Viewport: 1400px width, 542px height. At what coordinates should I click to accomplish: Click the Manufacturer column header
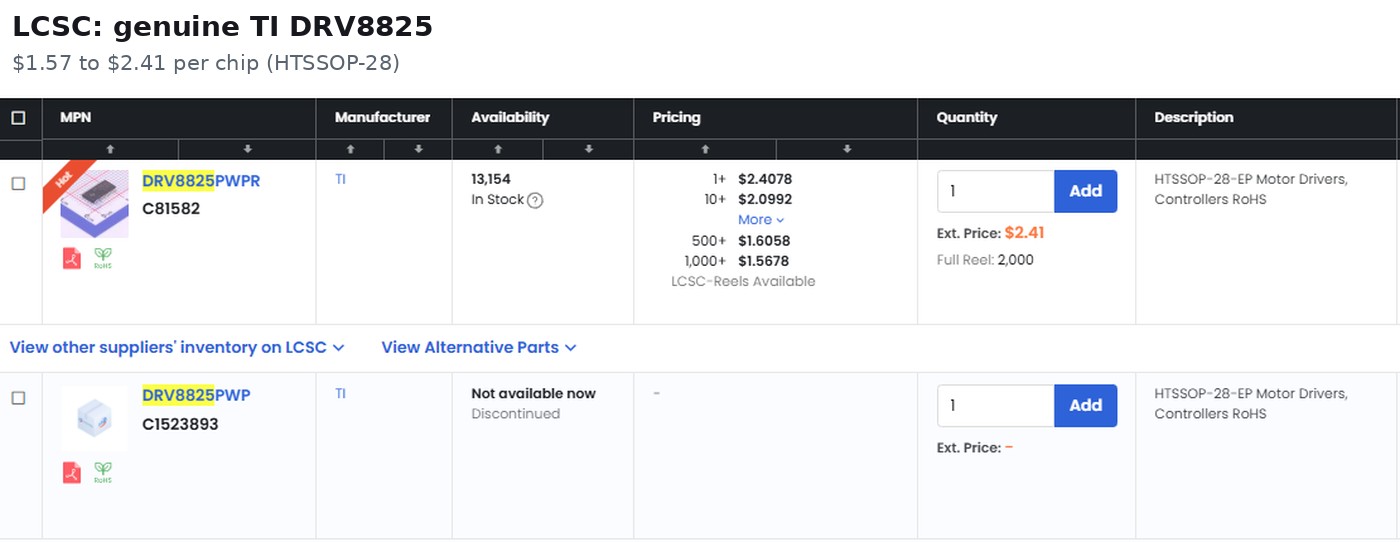[382, 118]
